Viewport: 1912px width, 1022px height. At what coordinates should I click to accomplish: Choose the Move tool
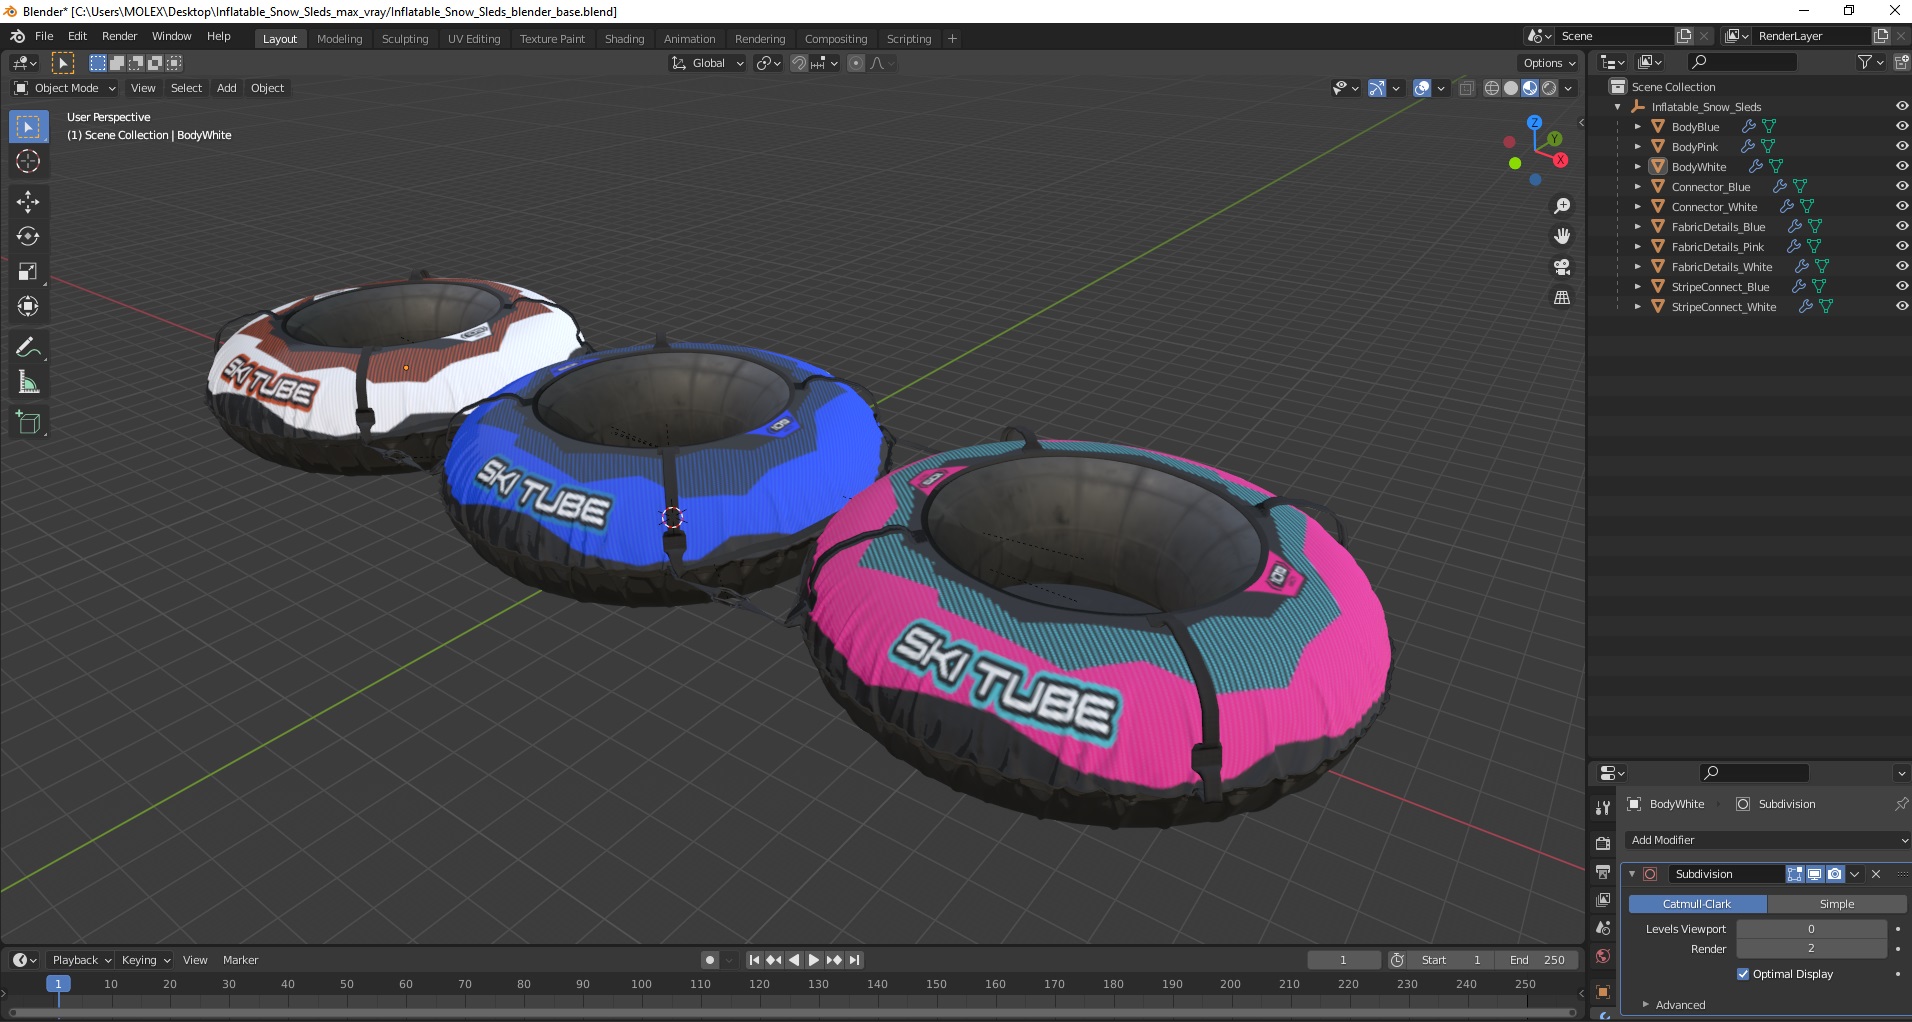point(28,202)
